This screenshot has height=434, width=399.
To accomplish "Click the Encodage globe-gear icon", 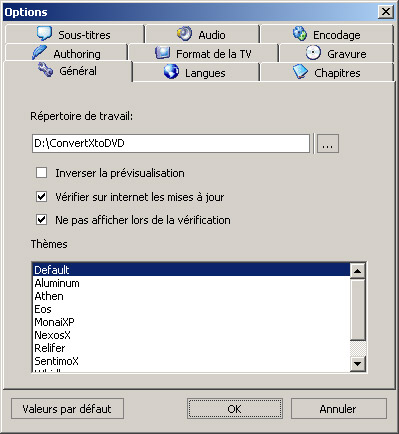I will coord(299,33).
